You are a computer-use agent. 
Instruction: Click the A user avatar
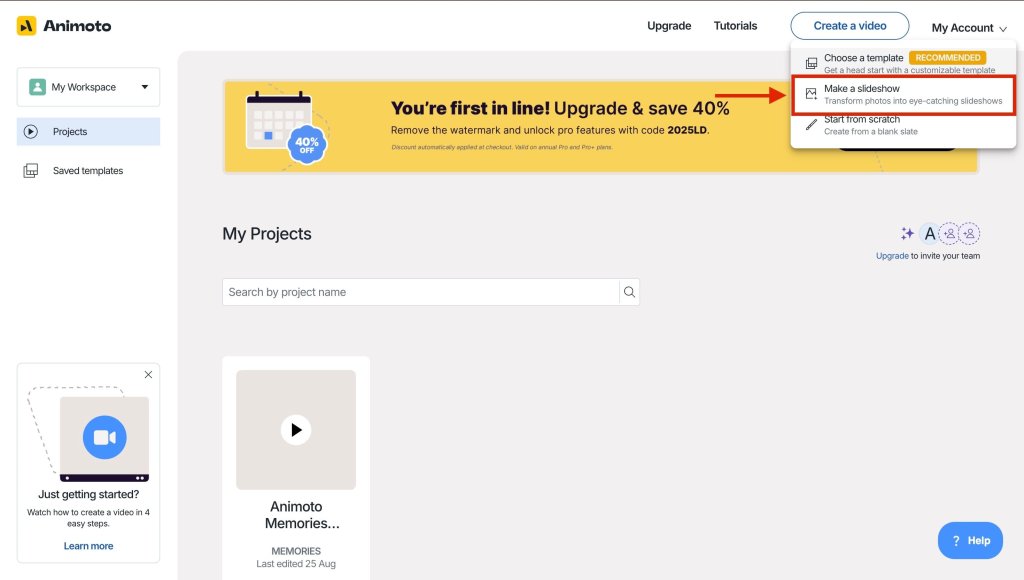(x=929, y=233)
